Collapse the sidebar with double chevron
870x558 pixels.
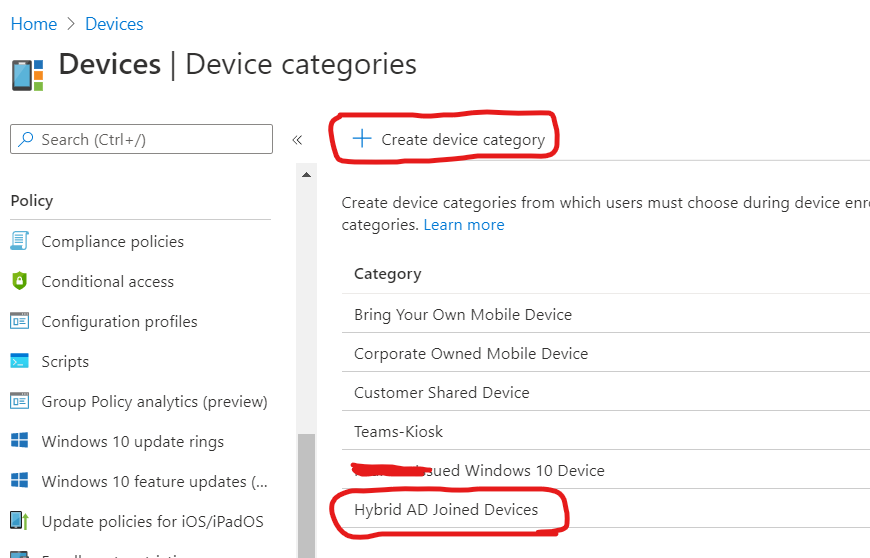[x=297, y=140]
